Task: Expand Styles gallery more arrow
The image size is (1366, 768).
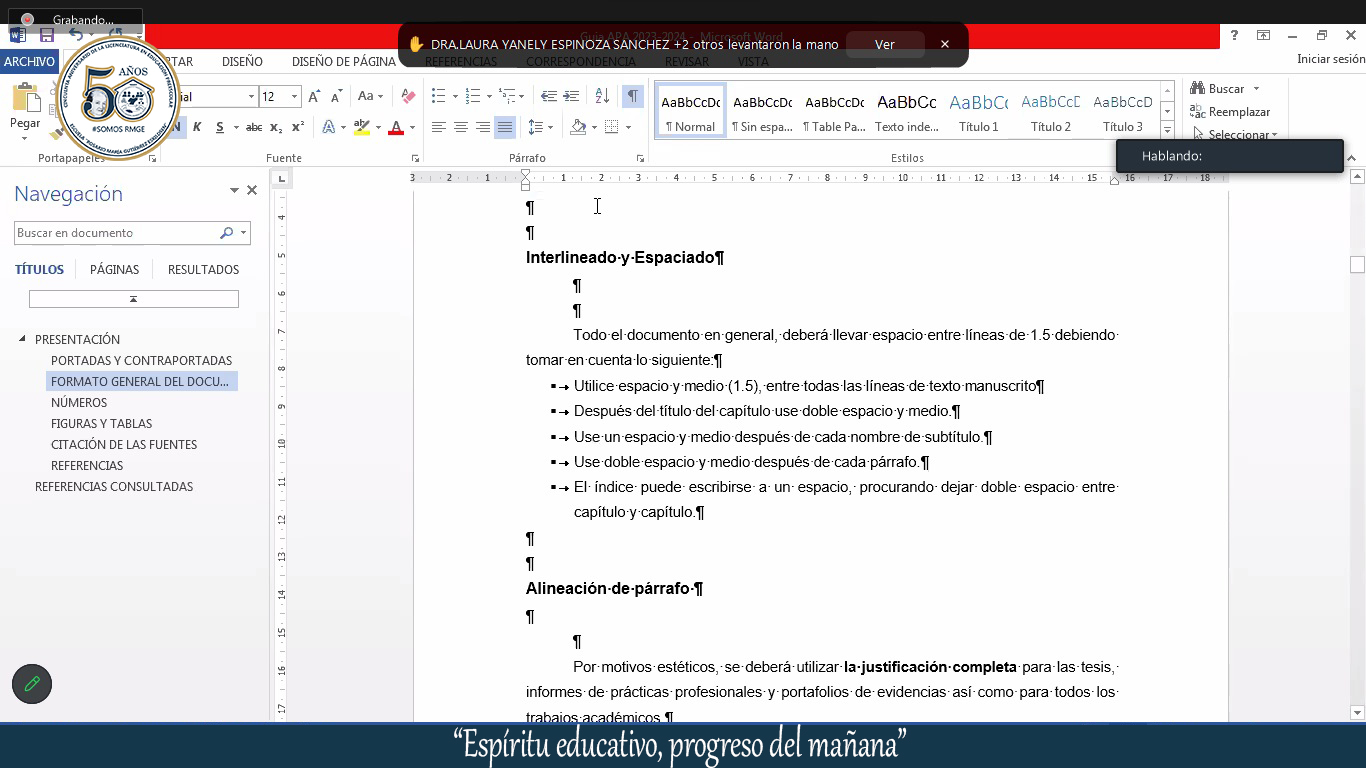Action: (x=1167, y=131)
